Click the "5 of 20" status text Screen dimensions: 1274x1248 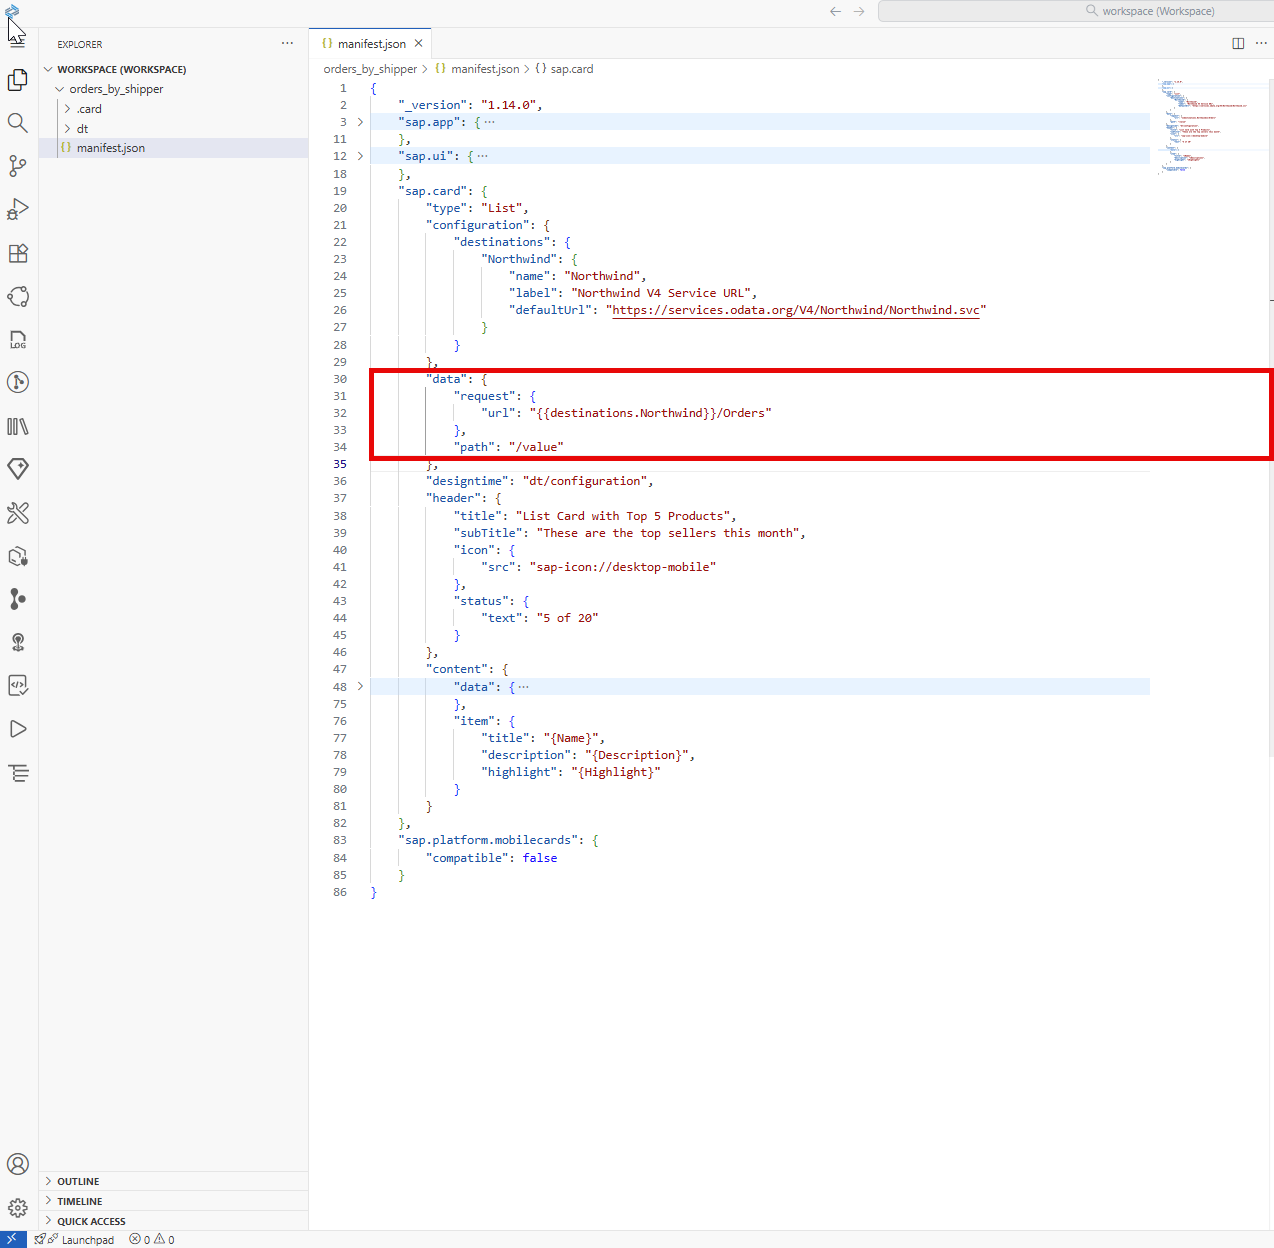[x=567, y=618]
